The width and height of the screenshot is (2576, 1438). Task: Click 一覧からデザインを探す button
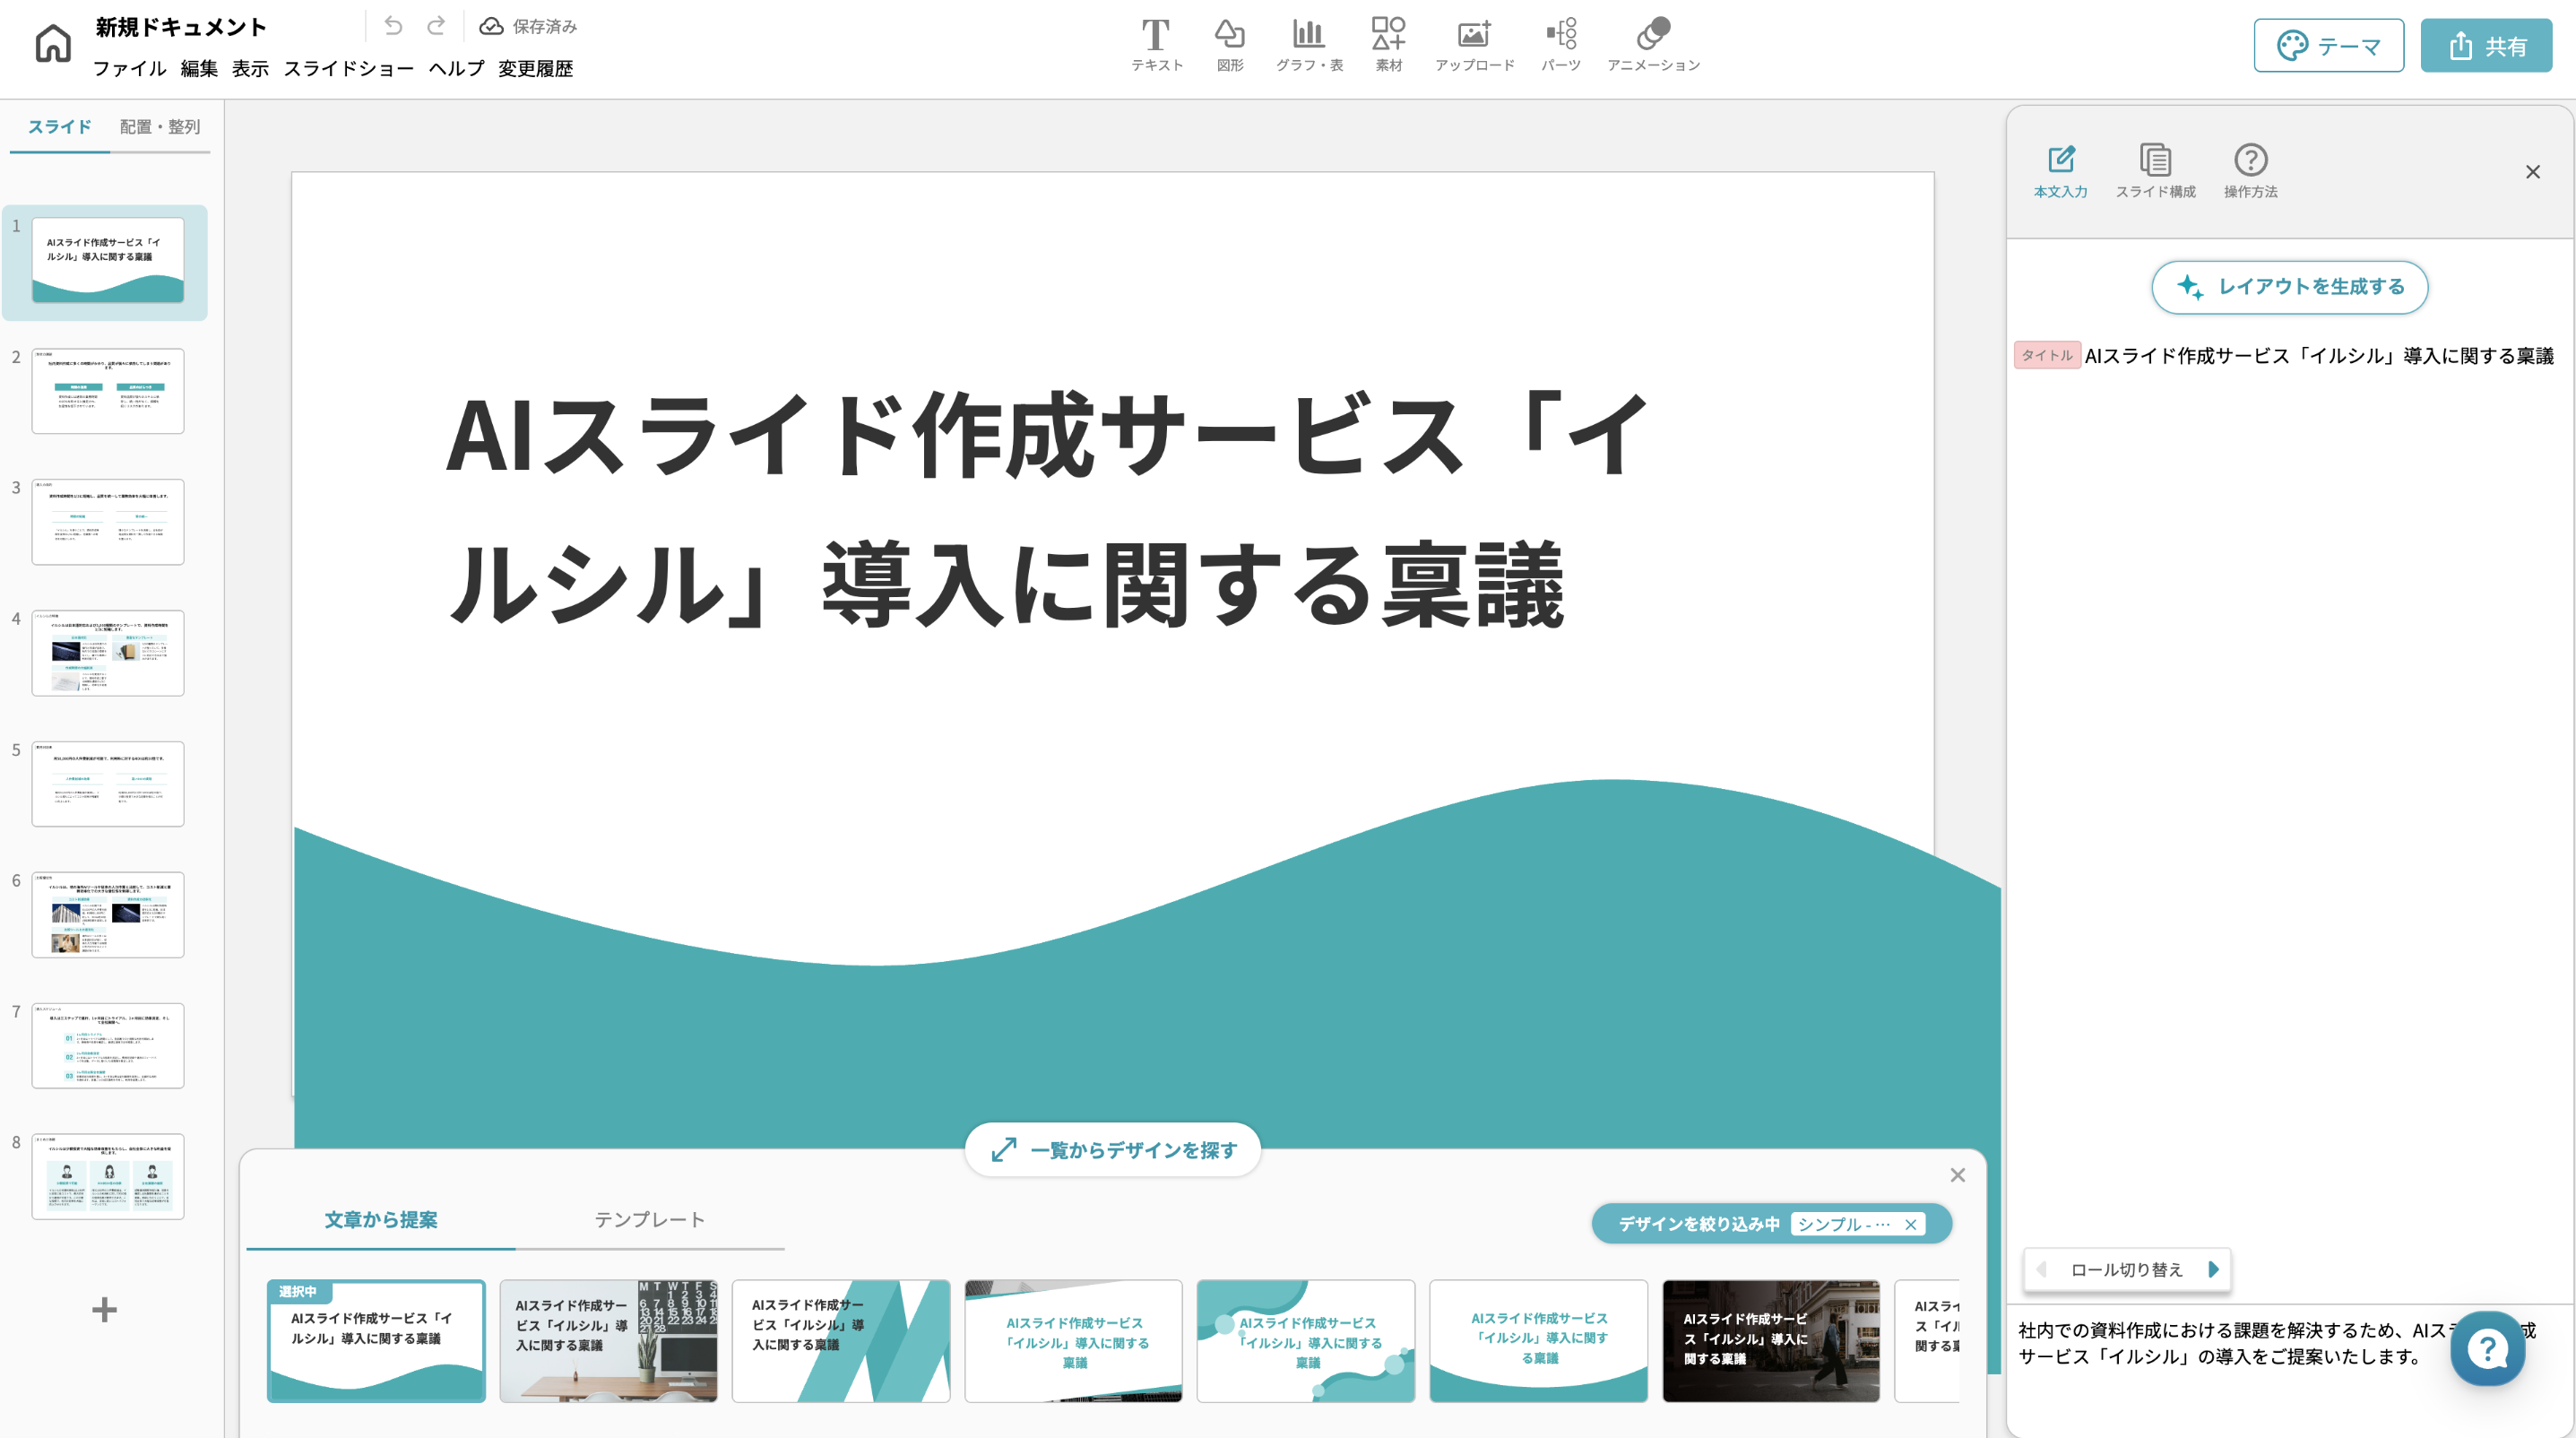pyautogui.click(x=1113, y=1150)
